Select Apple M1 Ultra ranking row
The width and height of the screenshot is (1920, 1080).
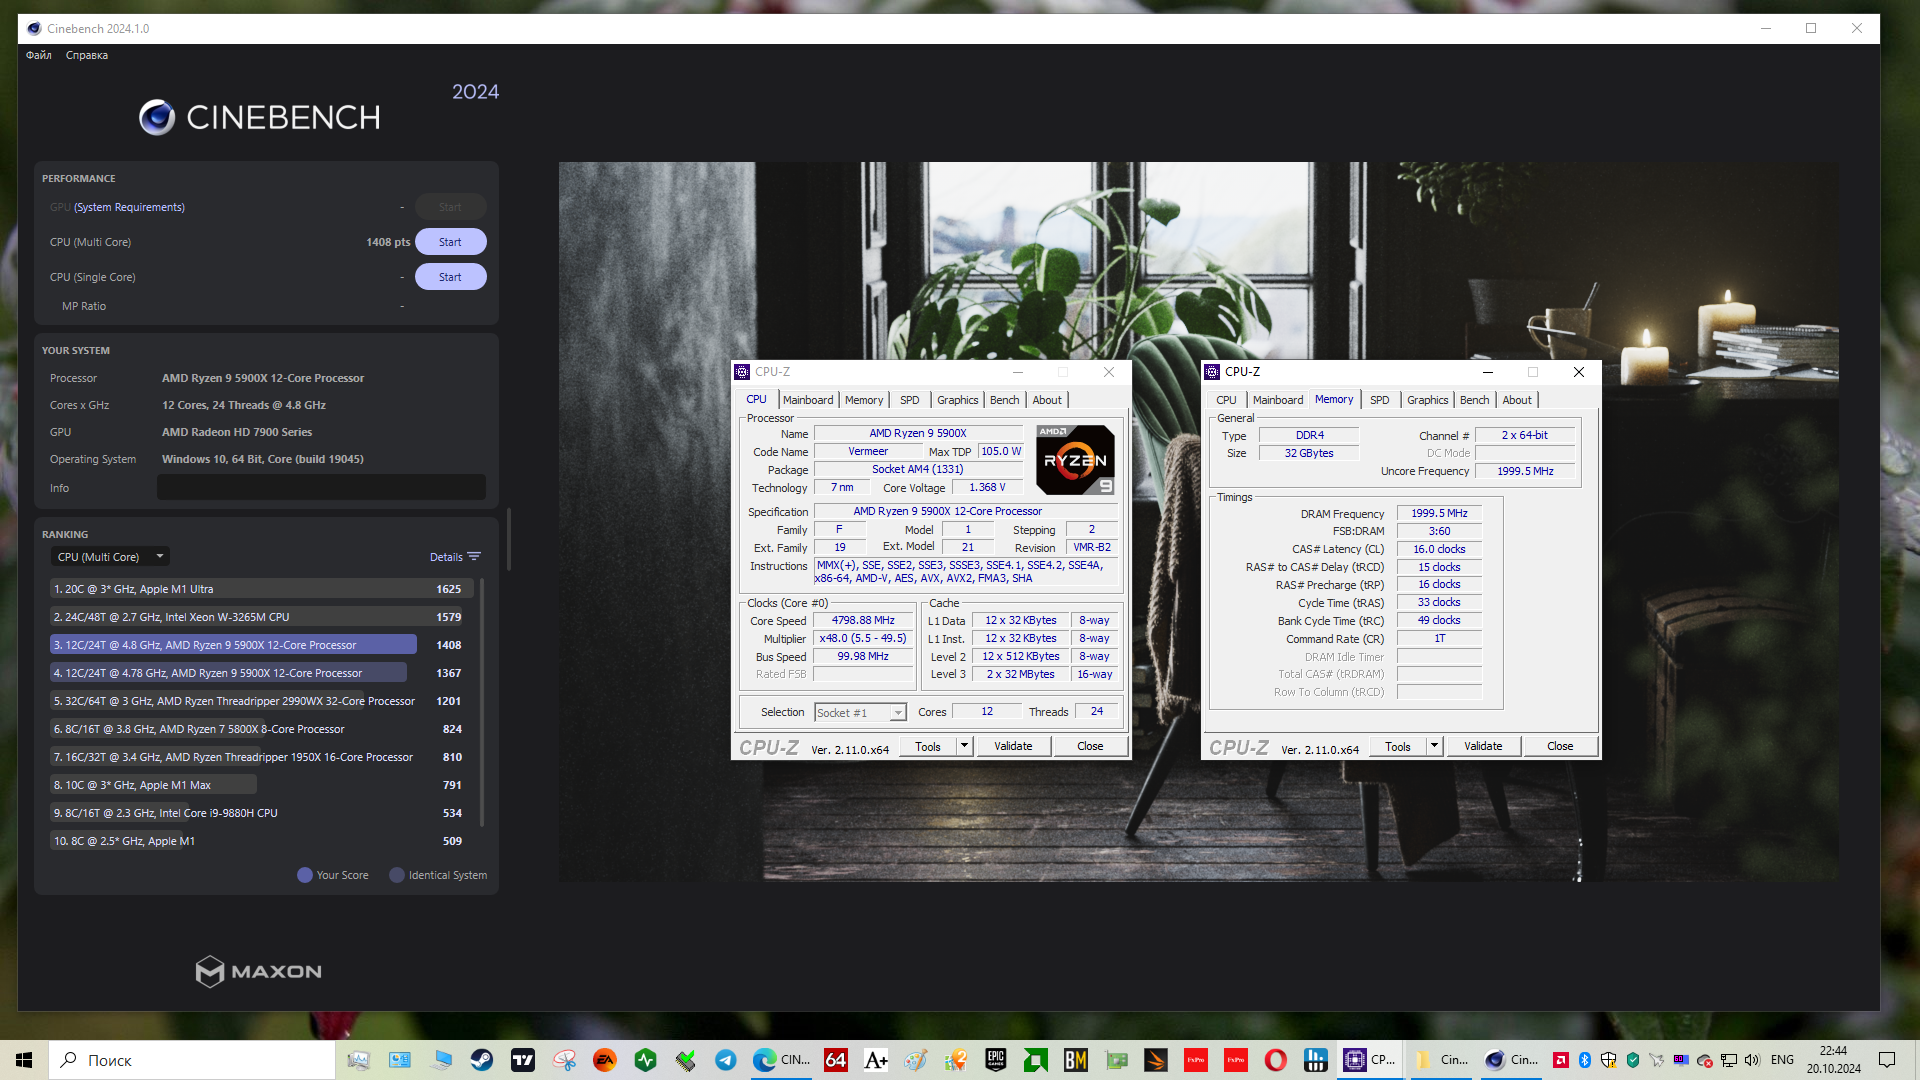click(262, 589)
